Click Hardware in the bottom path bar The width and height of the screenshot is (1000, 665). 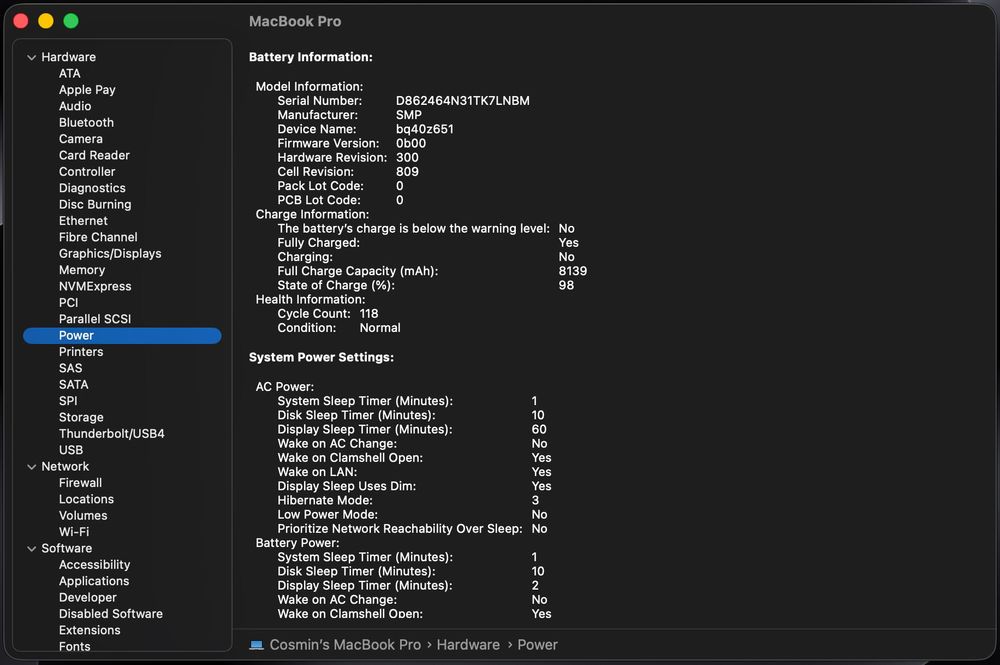pos(468,645)
